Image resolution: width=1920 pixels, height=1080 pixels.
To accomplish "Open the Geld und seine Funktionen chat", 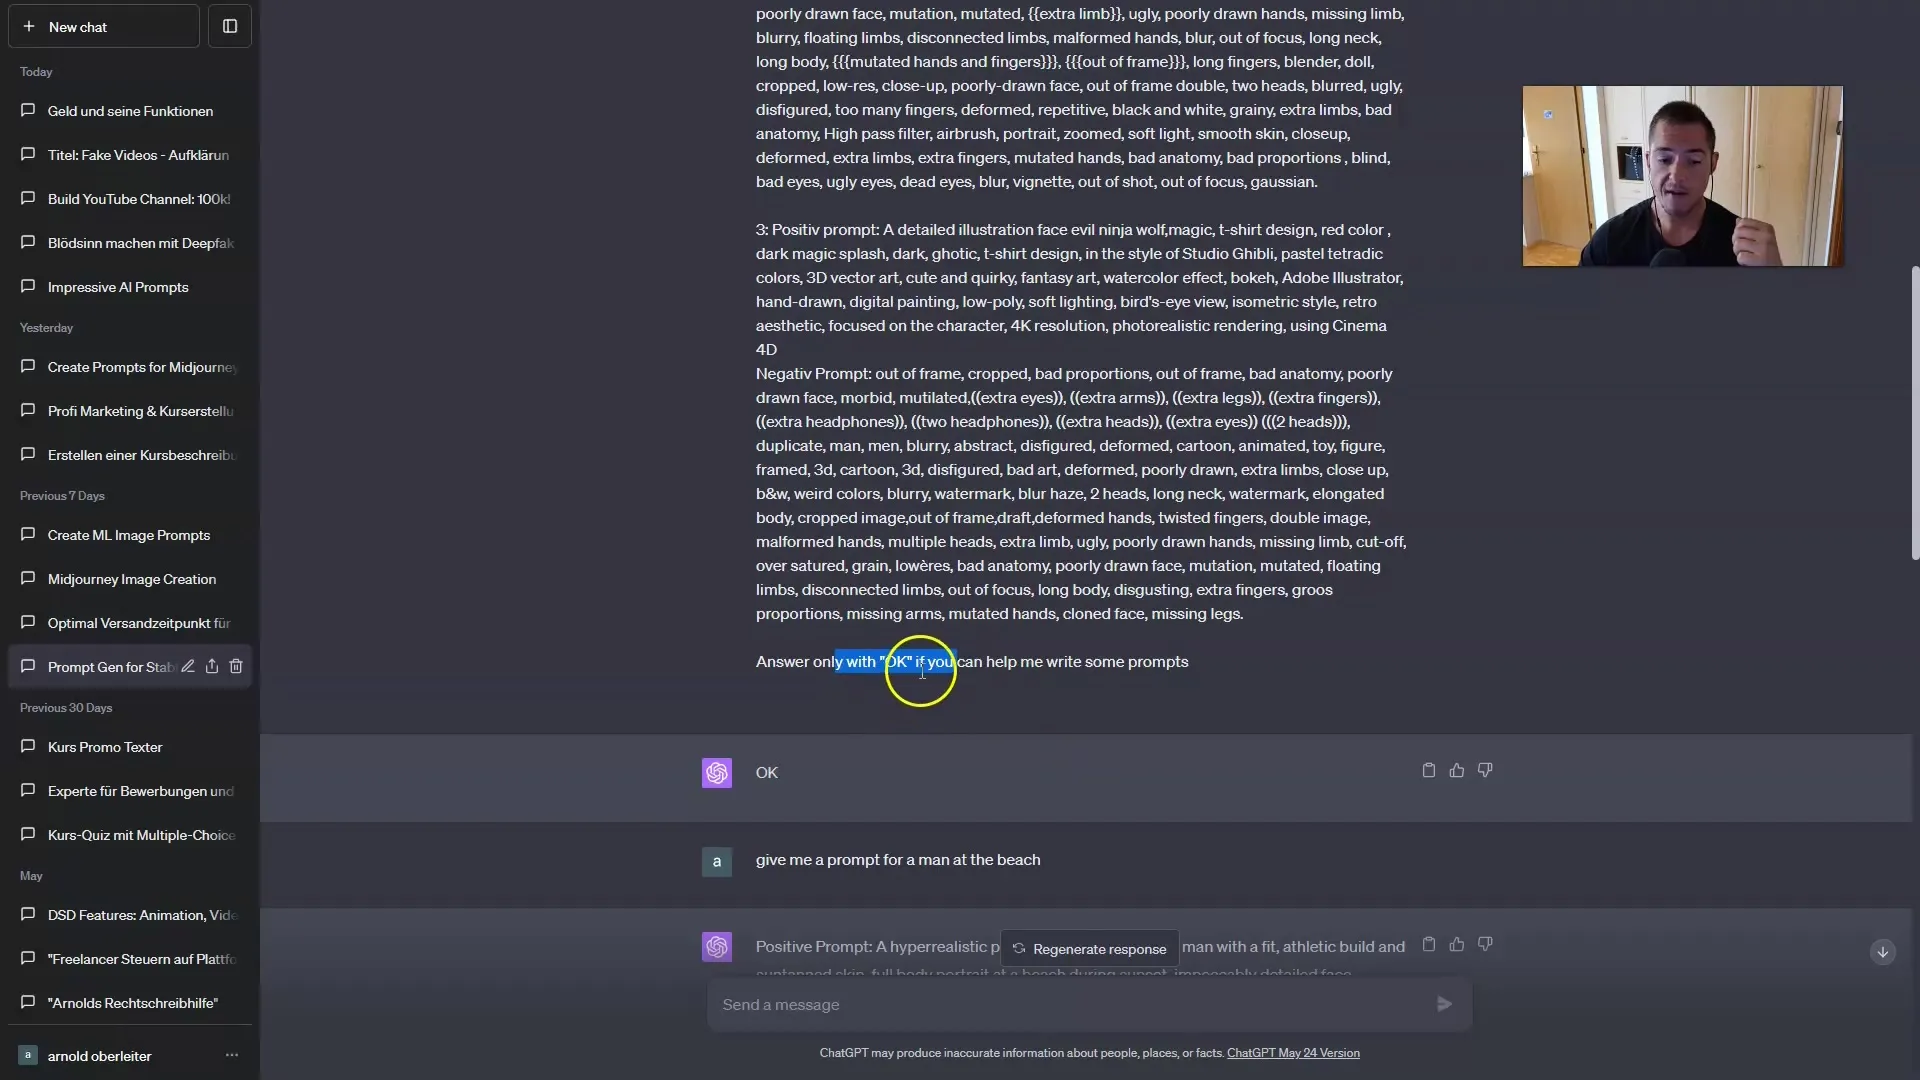I will tap(129, 109).
